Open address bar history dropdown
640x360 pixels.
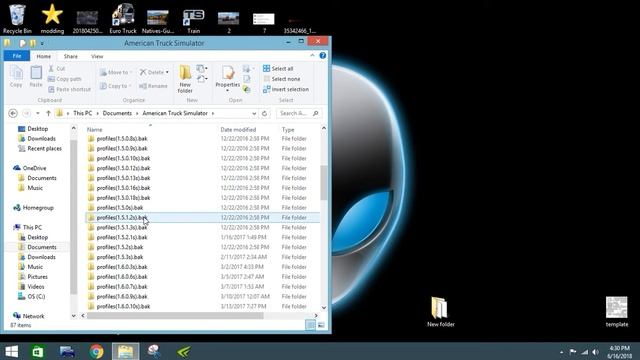tap(254, 113)
